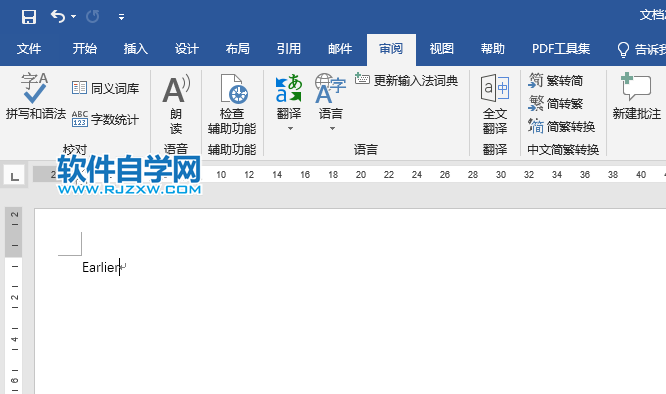Click 繁转简 conversion
The height and width of the screenshot is (394, 666).
tap(556, 80)
